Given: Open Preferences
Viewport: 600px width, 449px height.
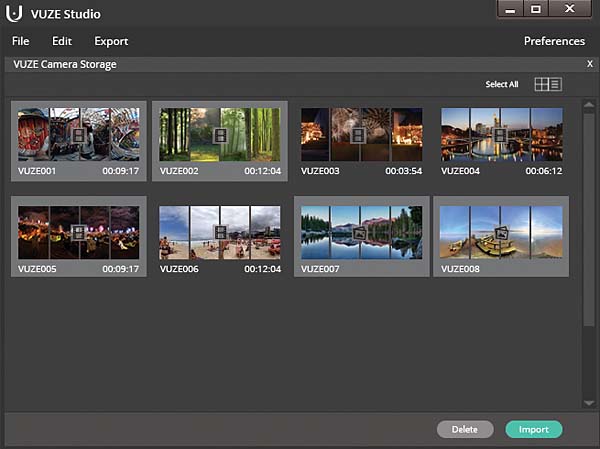Looking at the screenshot, I should pos(554,41).
